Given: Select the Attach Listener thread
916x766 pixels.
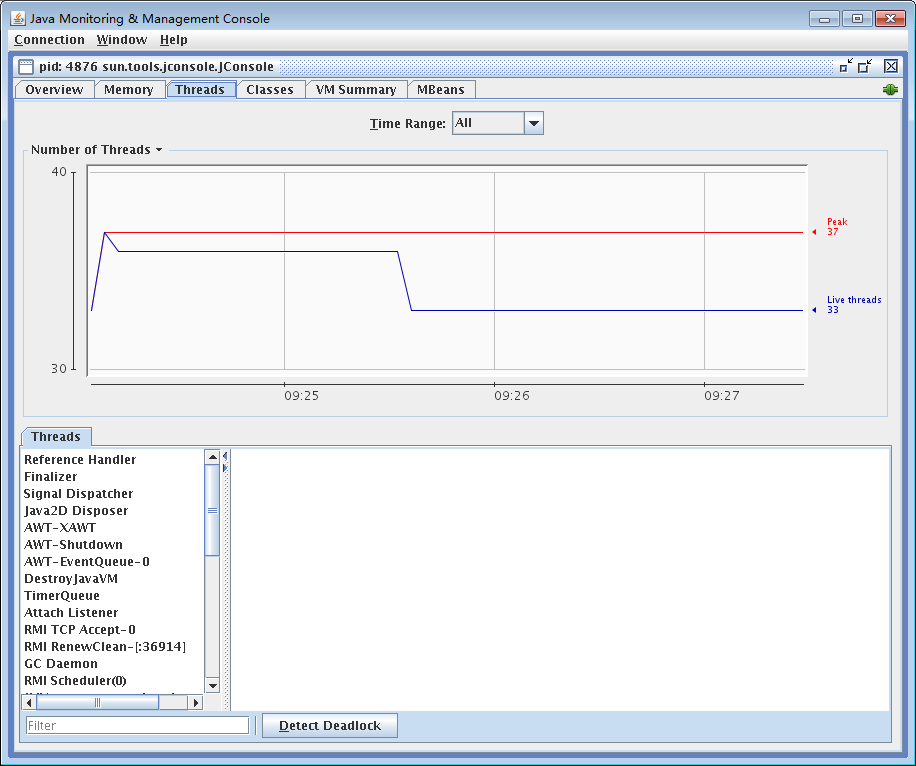Looking at the screenshot, I should [71, 613].
